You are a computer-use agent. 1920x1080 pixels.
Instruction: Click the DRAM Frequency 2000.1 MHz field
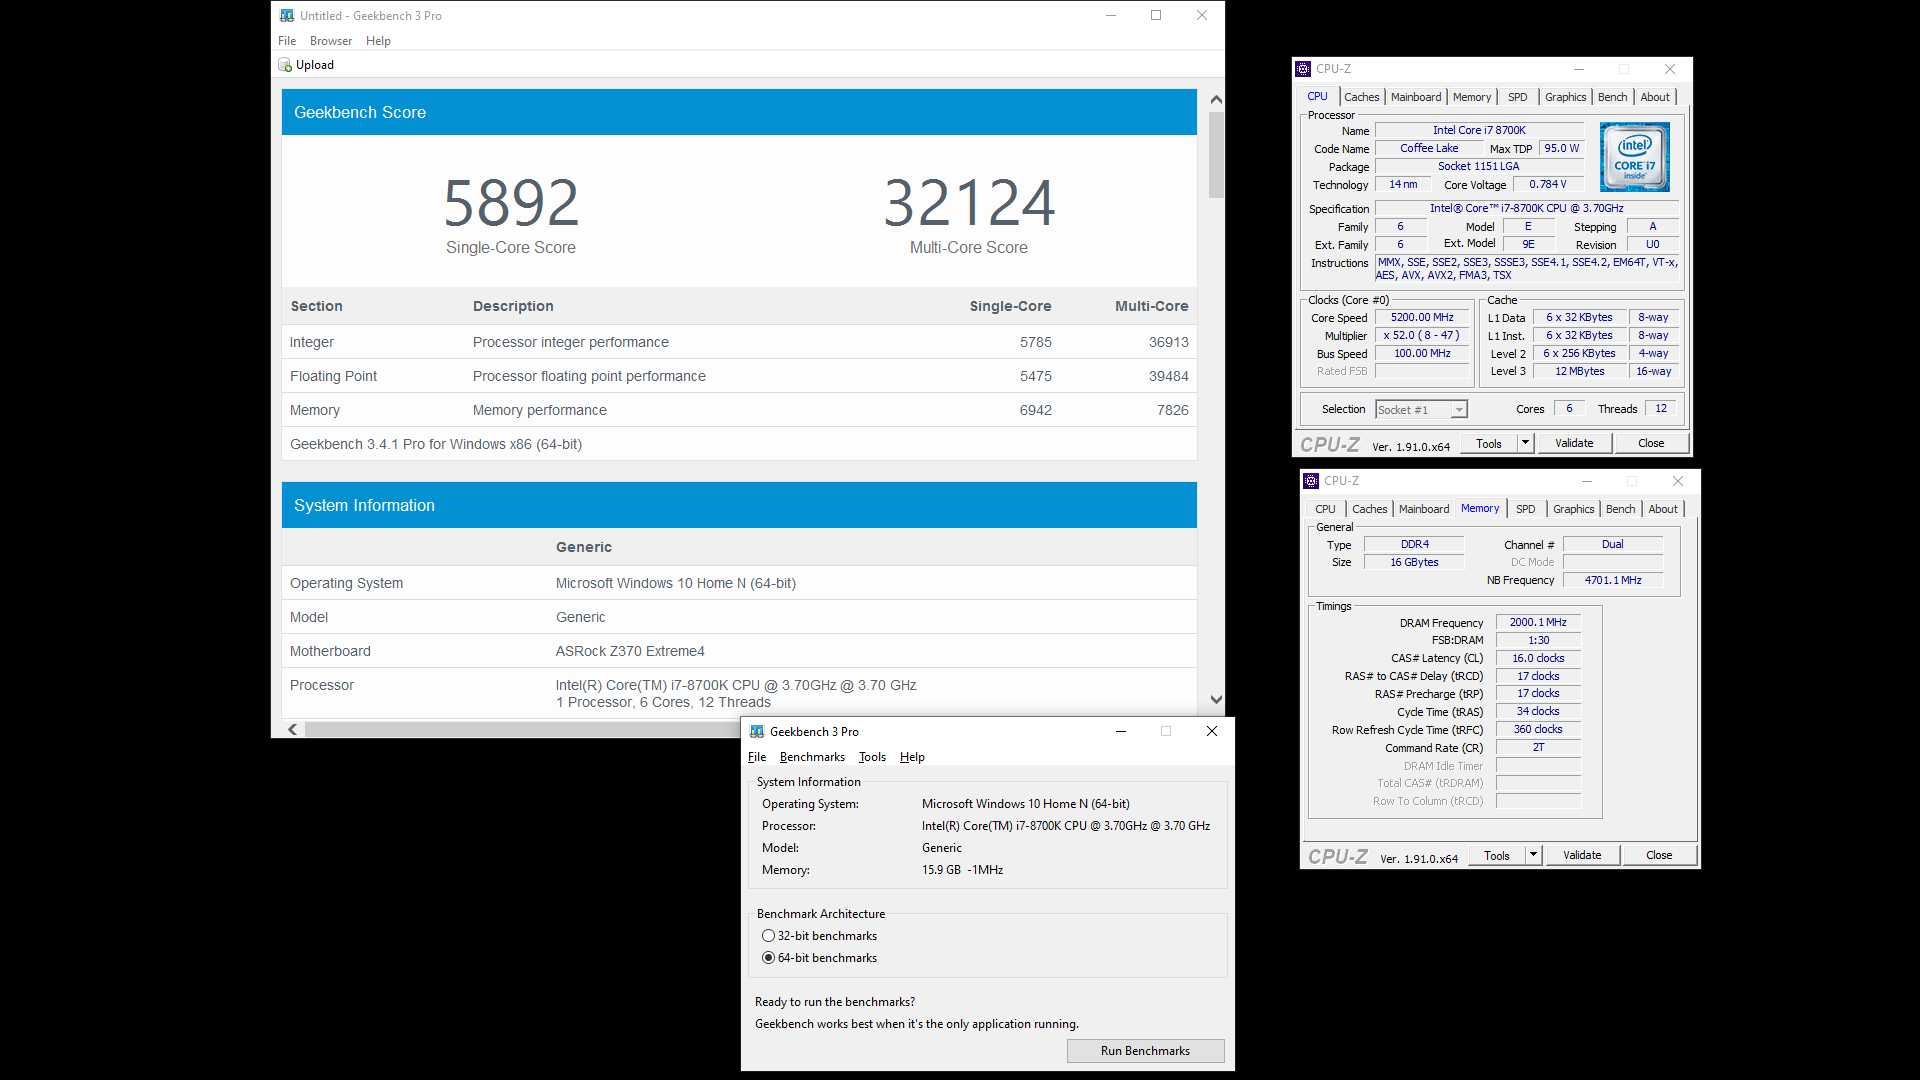[x=1538, y=622]
